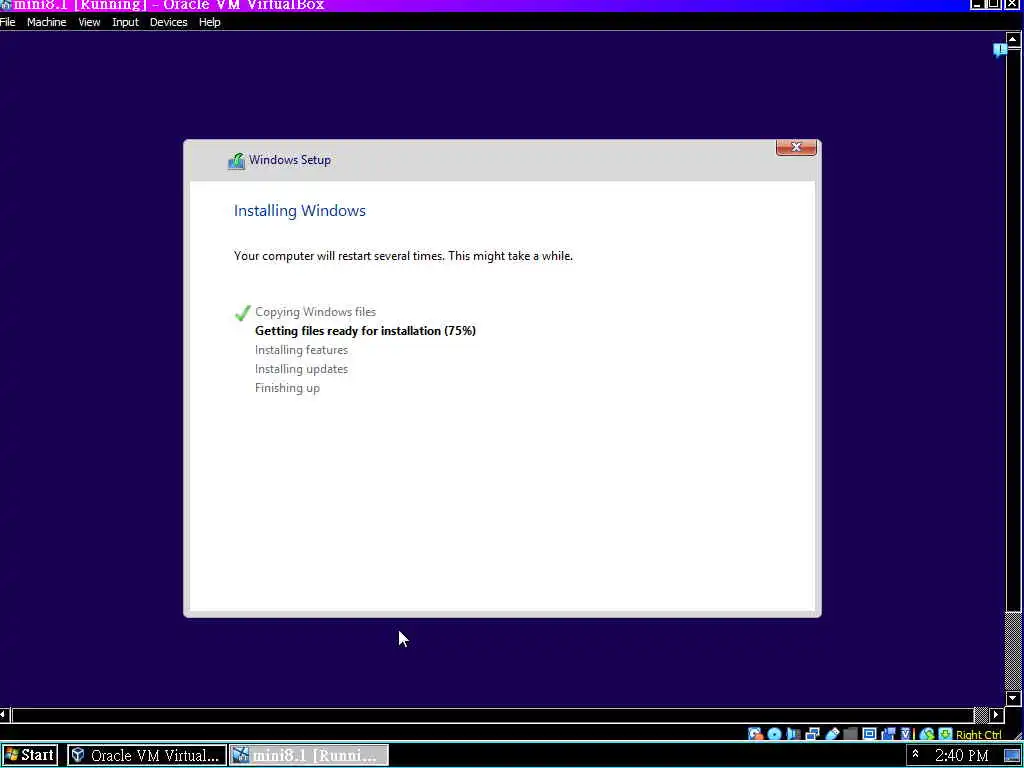This screenshot has height=768, width=1024.
Task: Click 'Copying Windows files' step text
Action: (x=315, y=312)
